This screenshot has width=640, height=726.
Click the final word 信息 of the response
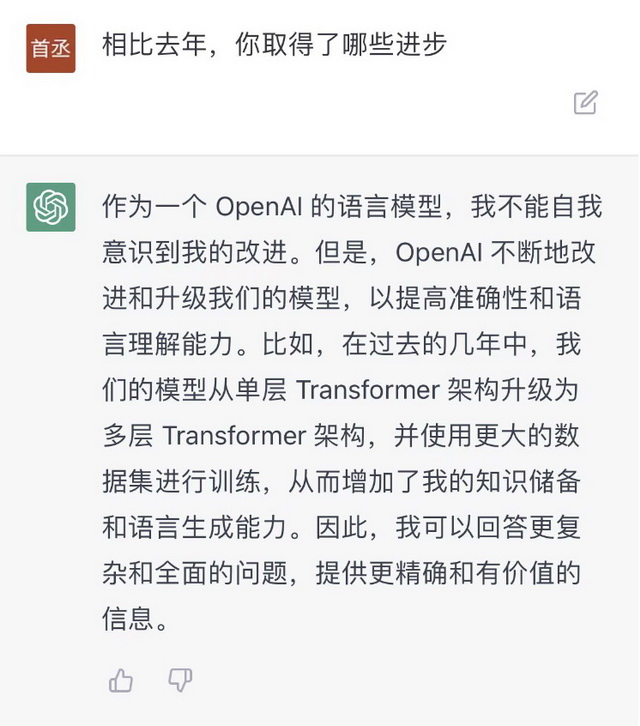pyautogui.click(x=128, y=620)
